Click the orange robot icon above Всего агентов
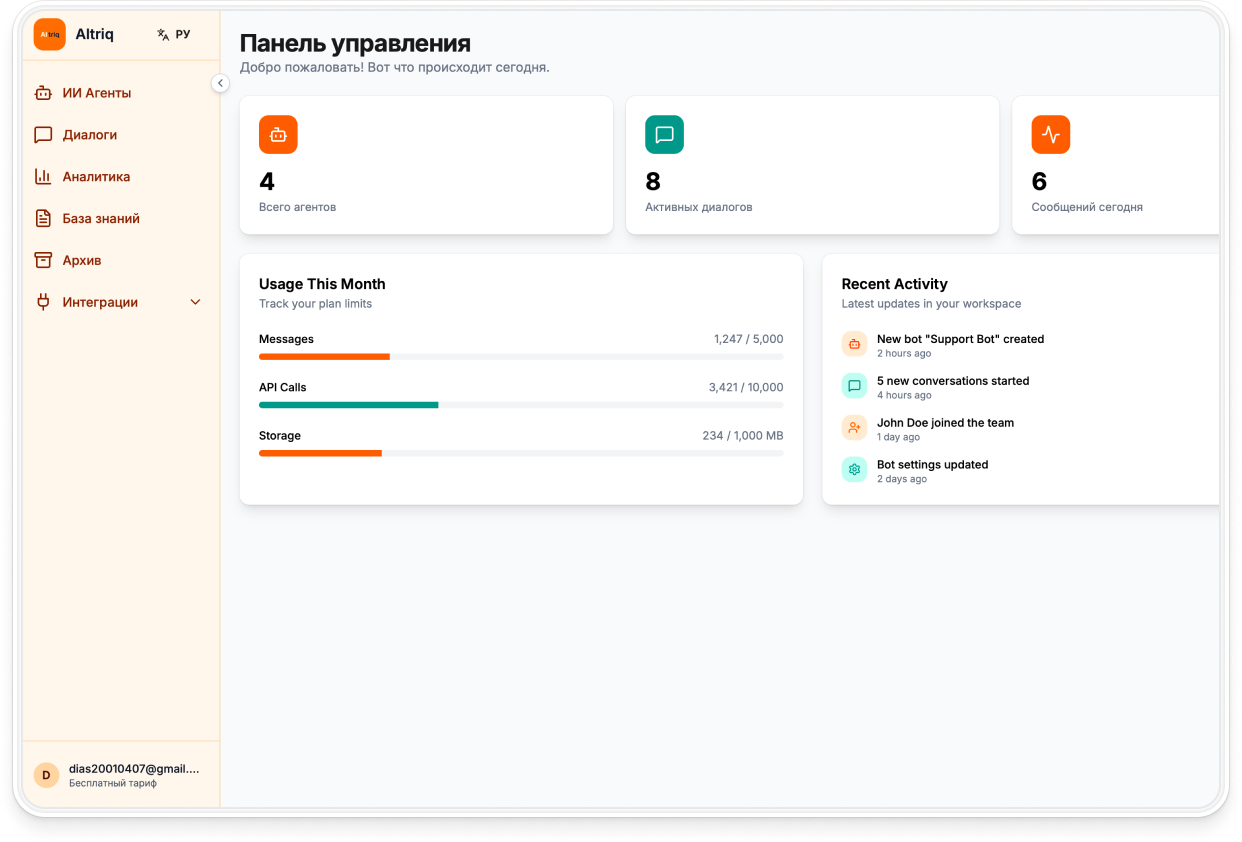 click(x=278, y=135)
